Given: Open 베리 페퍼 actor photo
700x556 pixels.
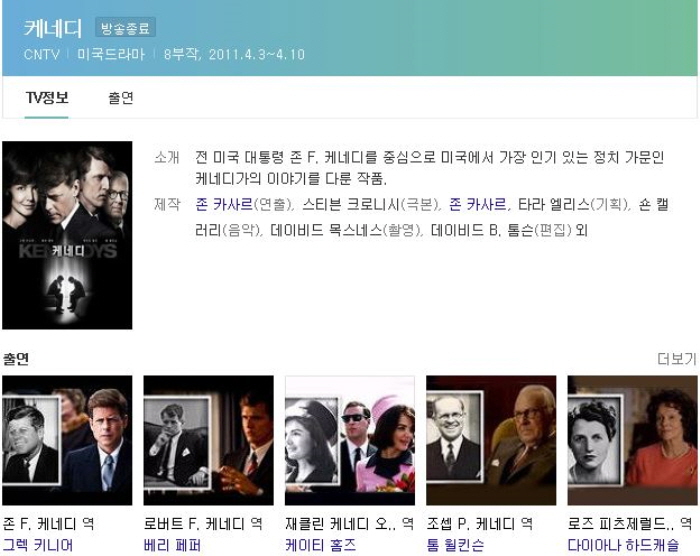Looking at the screenshot, I should (x=208, y=440).
